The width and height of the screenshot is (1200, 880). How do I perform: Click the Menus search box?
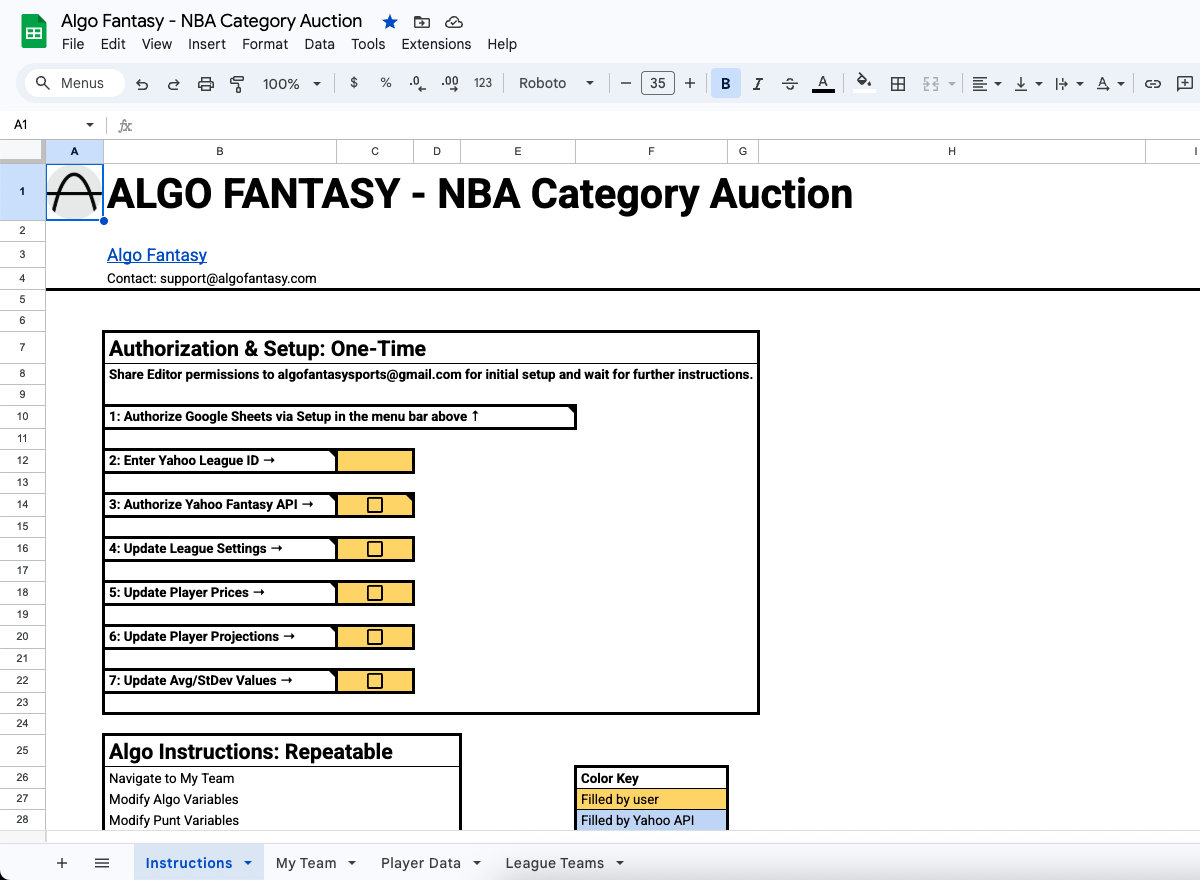click(75, 84)
